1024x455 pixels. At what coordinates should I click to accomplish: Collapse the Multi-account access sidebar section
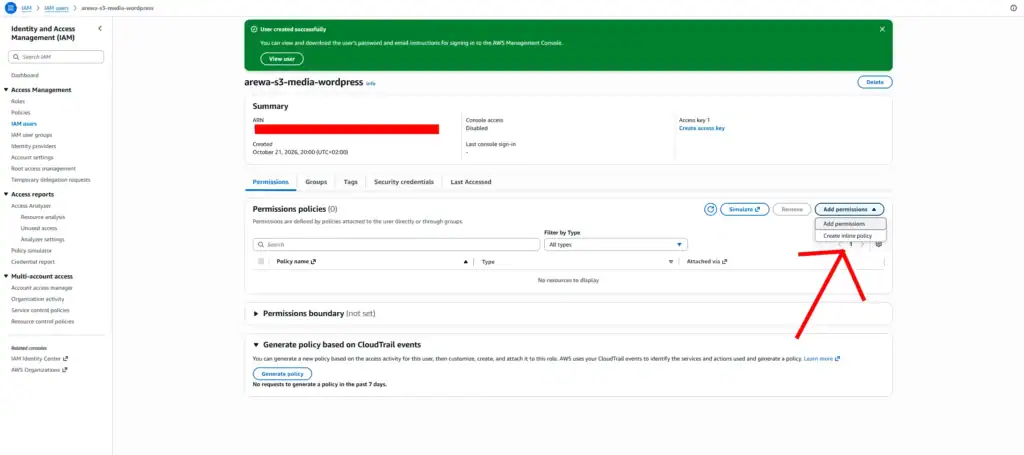[x=6, y=277]
